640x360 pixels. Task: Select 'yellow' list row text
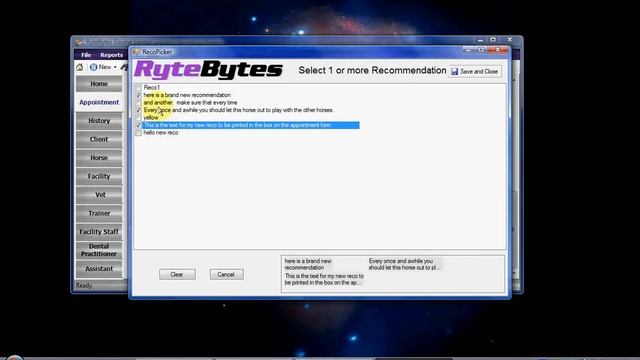[151, 118]
